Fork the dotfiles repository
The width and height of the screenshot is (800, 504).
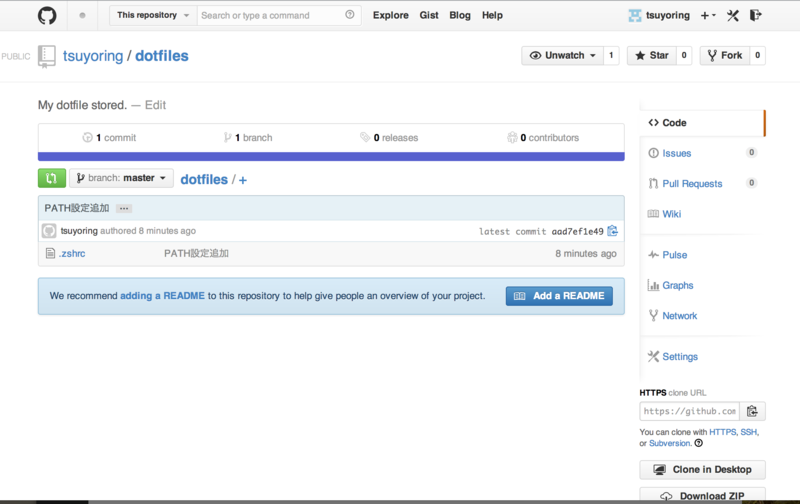(x=724, y=55)
